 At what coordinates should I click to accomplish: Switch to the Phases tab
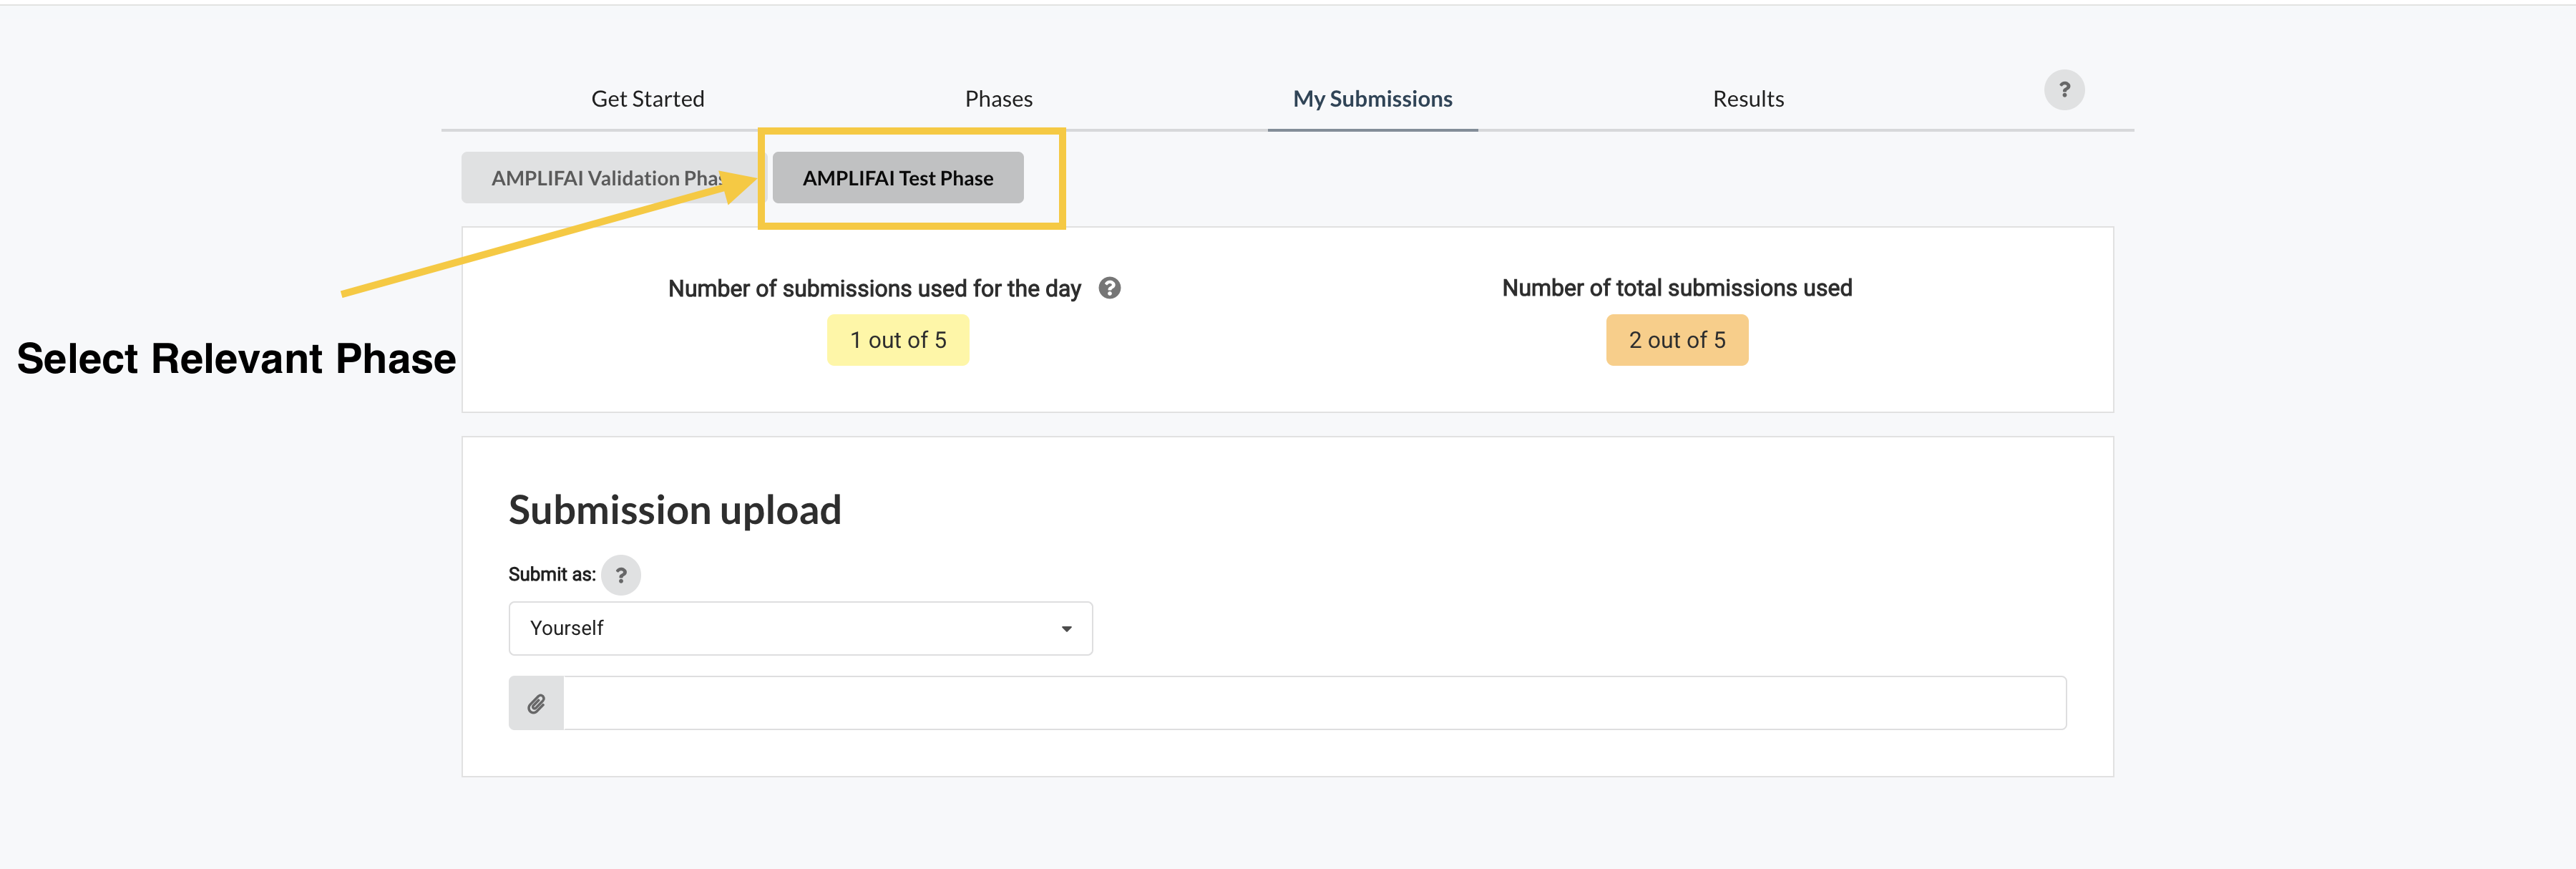point(998,99)
